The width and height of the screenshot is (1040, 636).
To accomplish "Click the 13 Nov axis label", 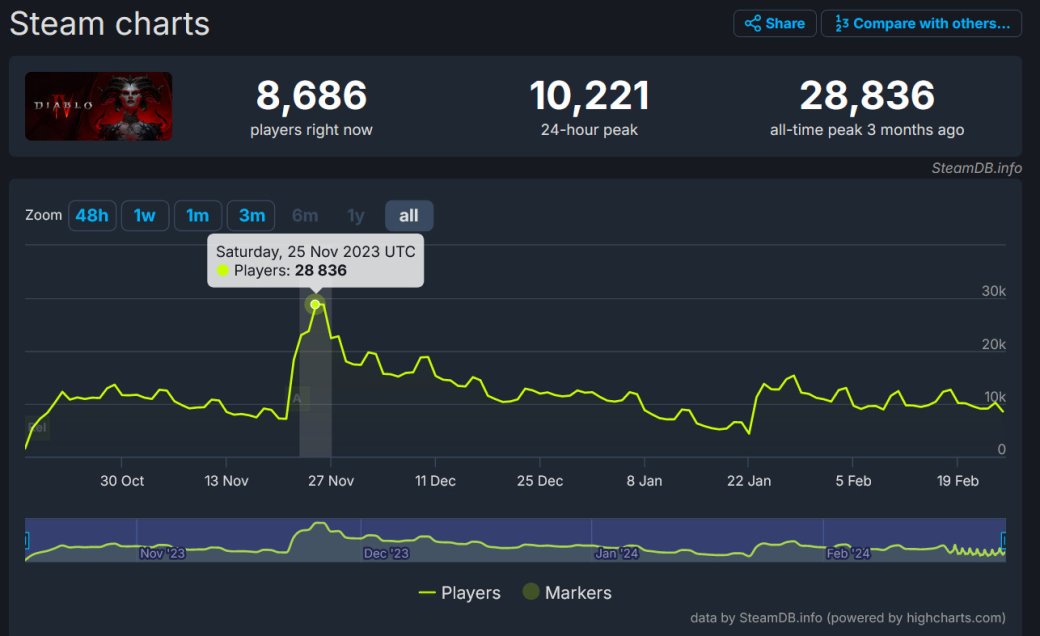I will coord(226,481).
